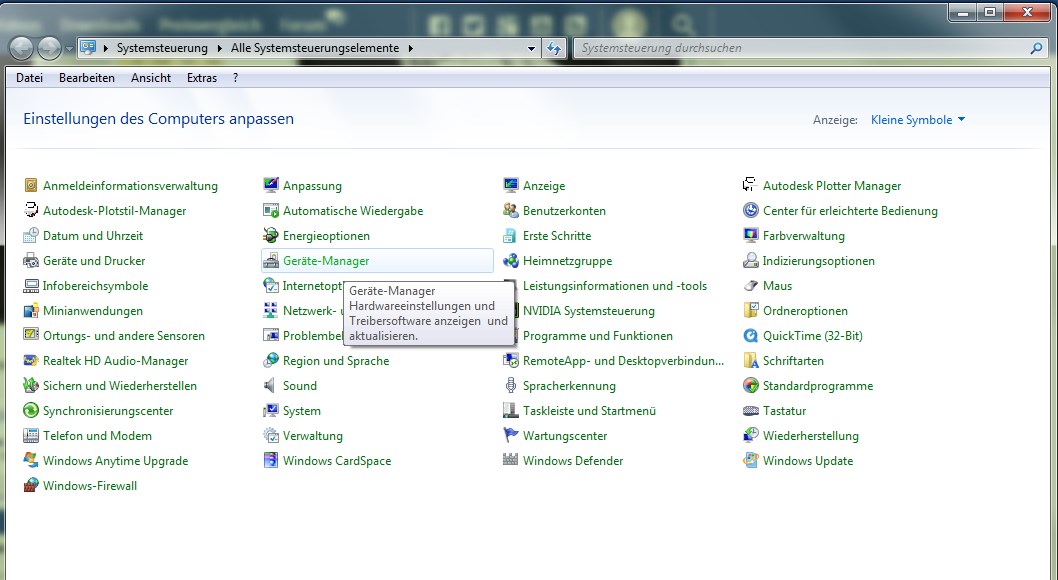Open the Kleine Symbole view dropdown

click(x=918, y=119)
